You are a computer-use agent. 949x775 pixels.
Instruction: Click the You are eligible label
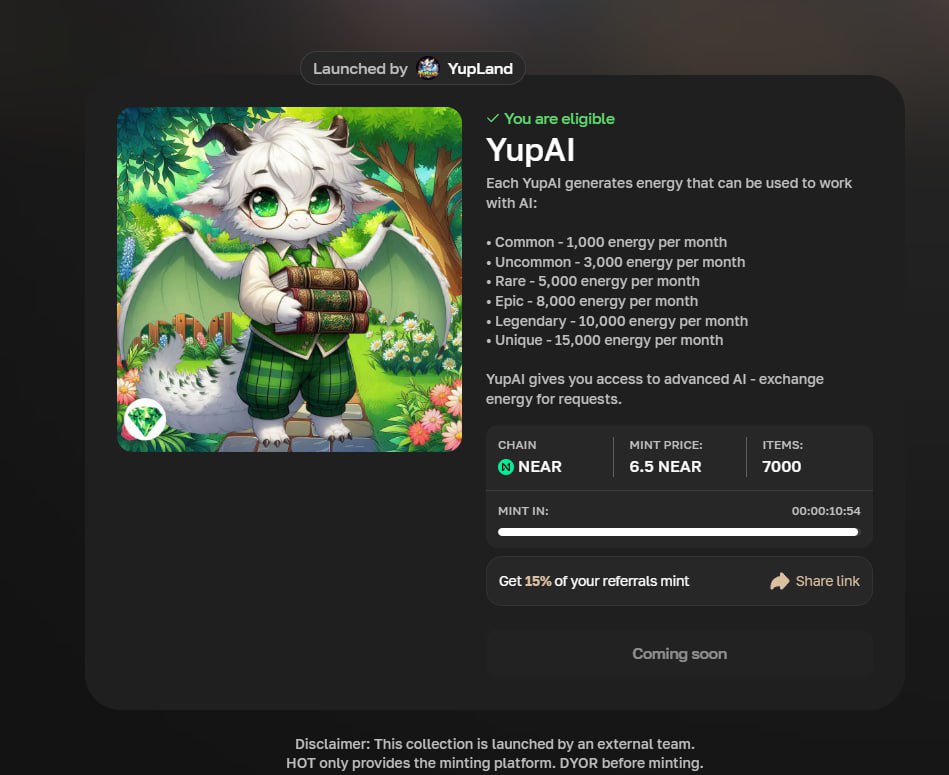[x=559, y=119]
